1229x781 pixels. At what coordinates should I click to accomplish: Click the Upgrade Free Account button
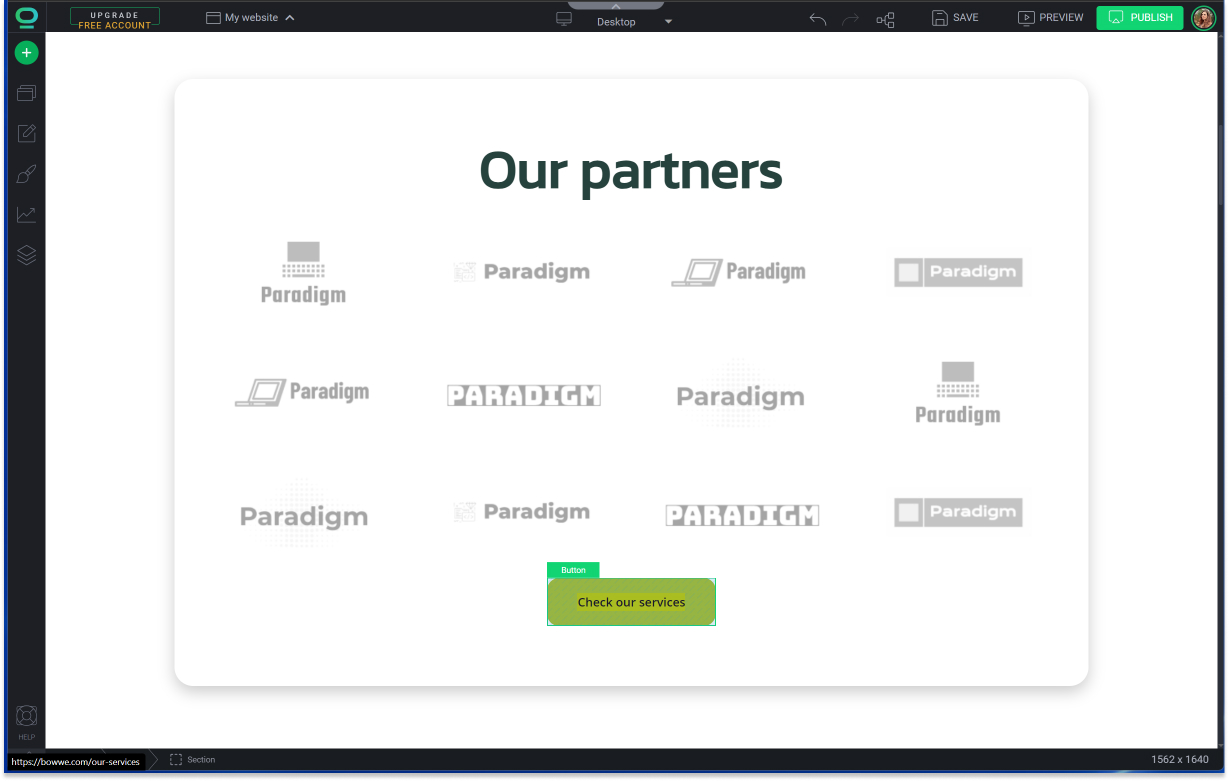115,18
